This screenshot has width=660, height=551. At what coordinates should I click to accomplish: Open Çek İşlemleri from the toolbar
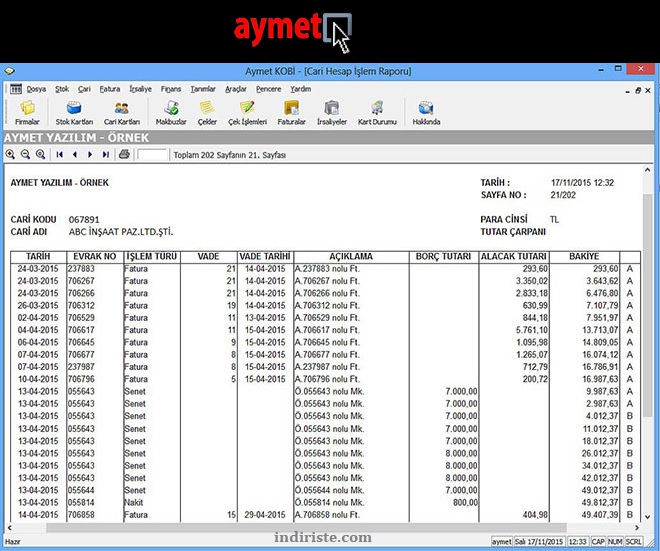point(248,113)
